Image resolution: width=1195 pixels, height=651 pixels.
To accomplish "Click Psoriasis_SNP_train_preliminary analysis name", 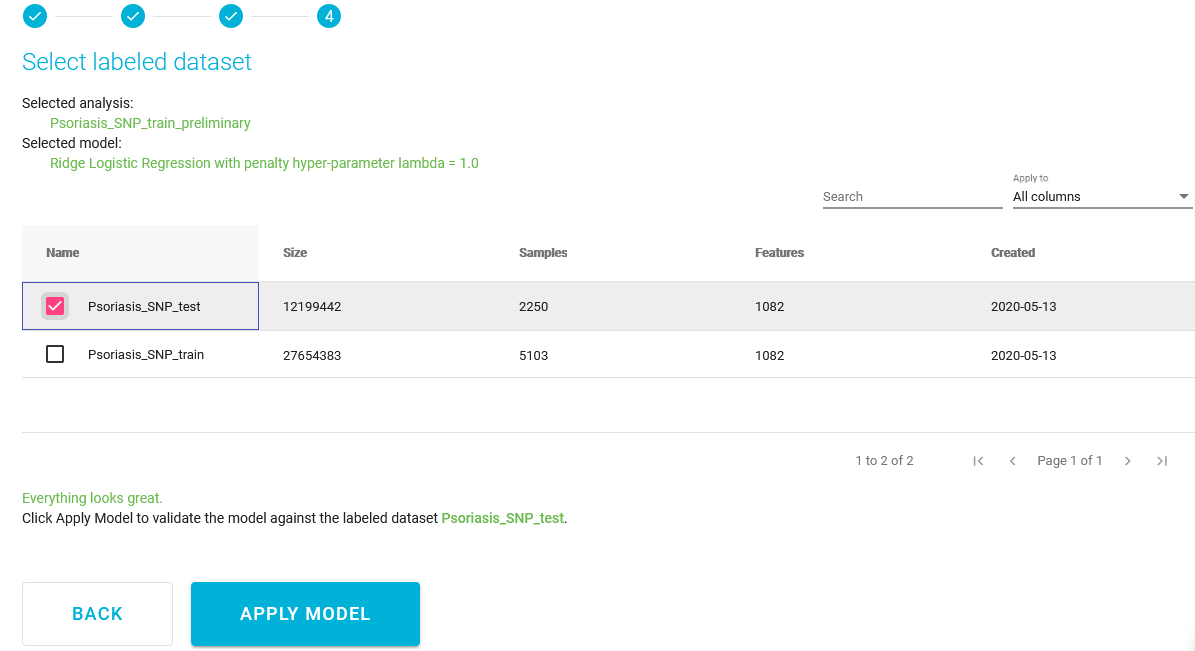I will [x=150, y=123].
